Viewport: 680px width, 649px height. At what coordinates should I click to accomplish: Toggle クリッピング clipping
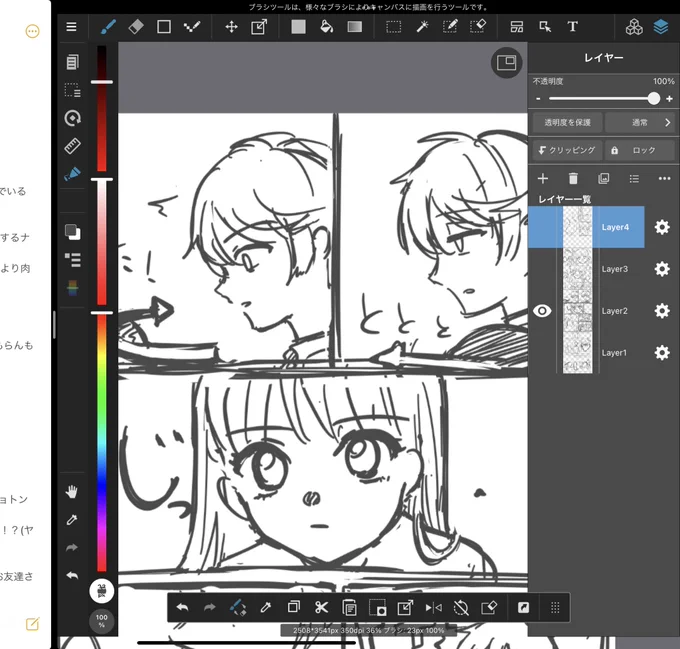click(x=567, y=150)
